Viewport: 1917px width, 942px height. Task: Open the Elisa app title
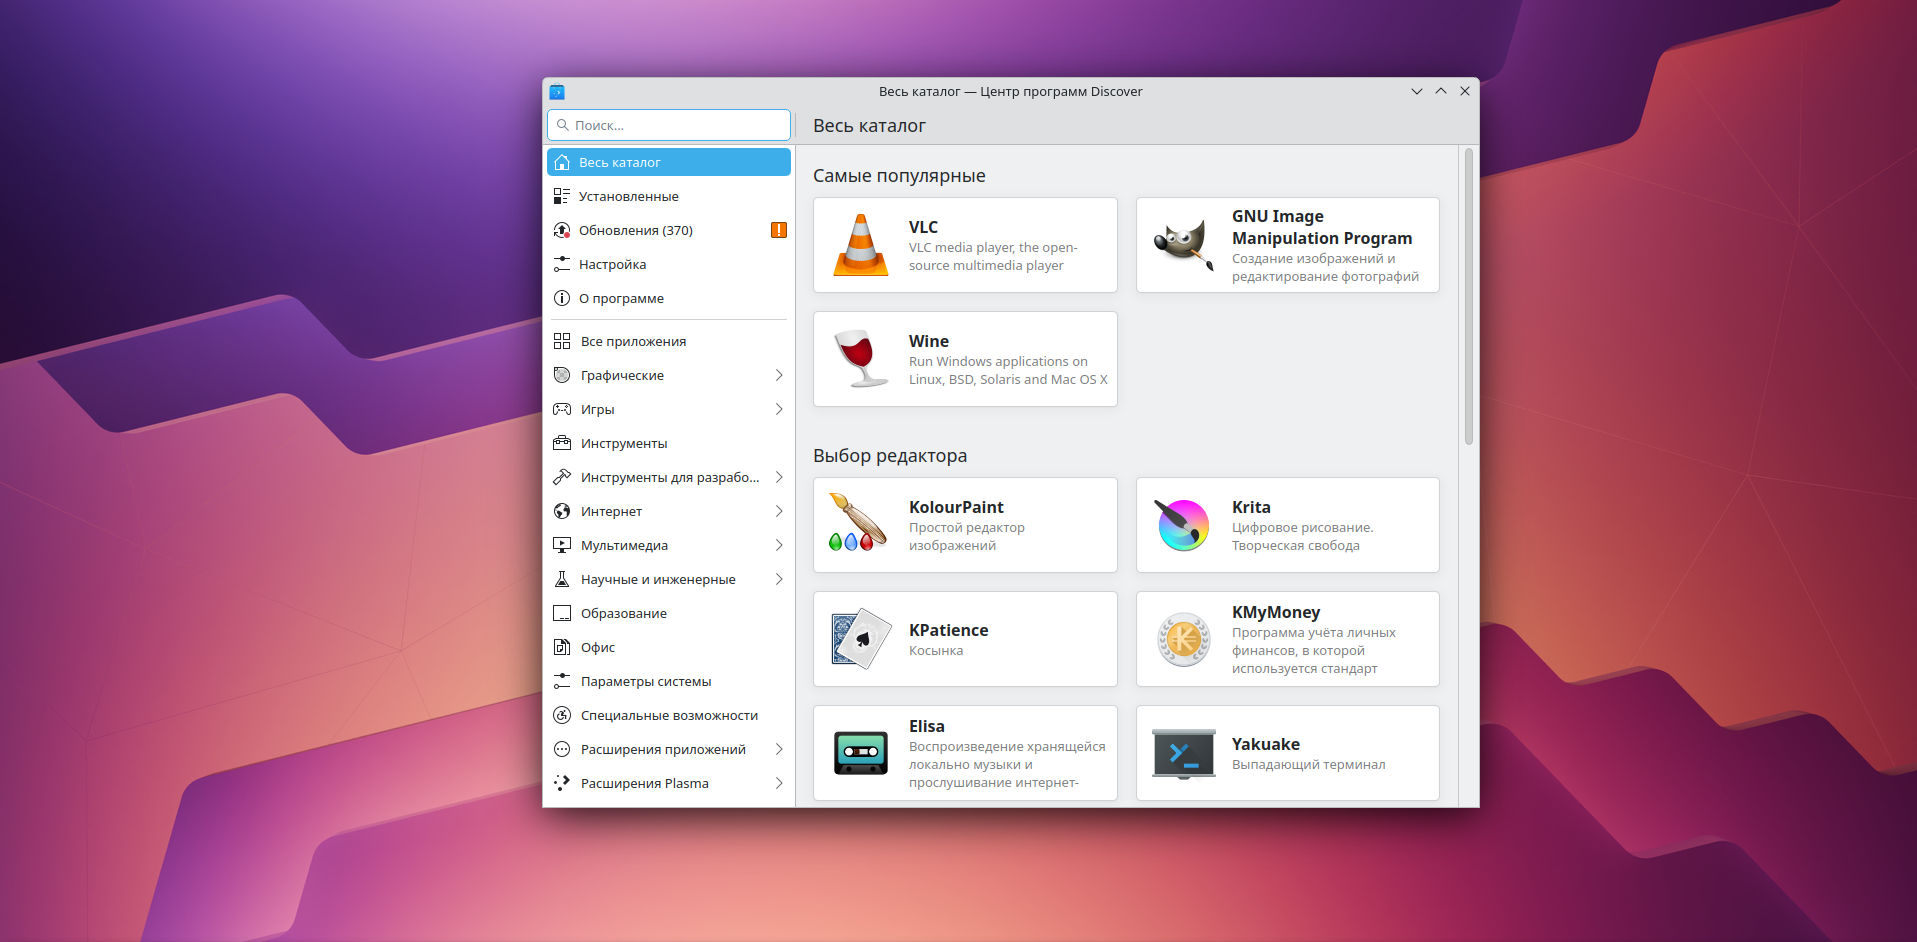pos(927,726)
